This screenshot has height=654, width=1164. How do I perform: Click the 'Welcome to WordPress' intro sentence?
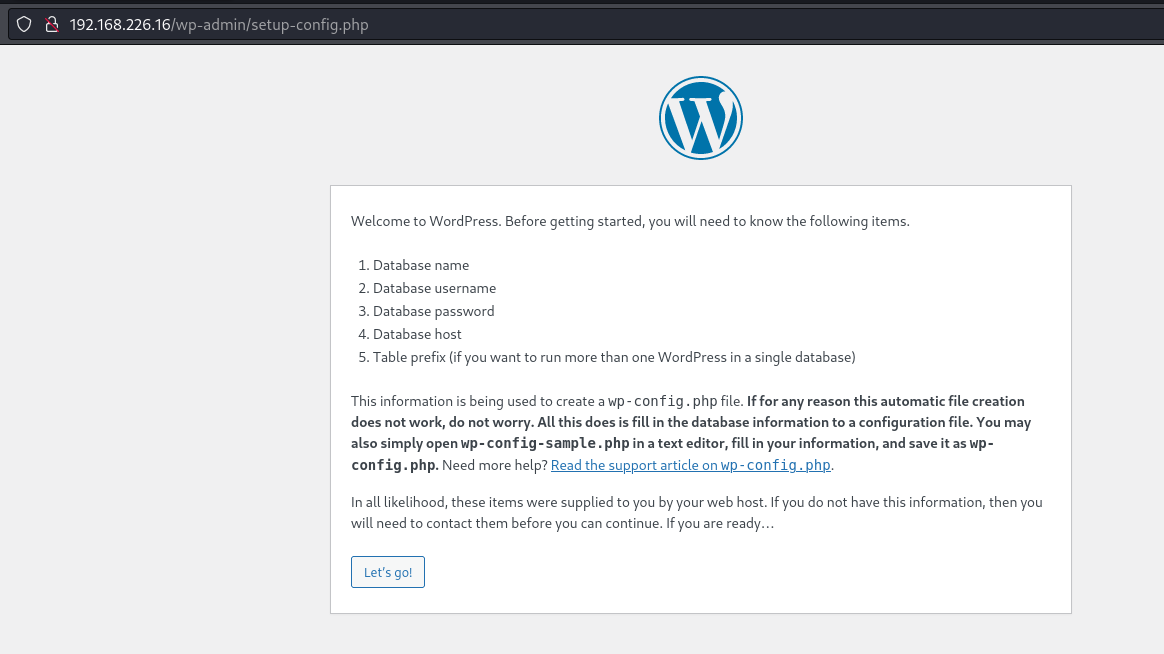coord(630,221)
